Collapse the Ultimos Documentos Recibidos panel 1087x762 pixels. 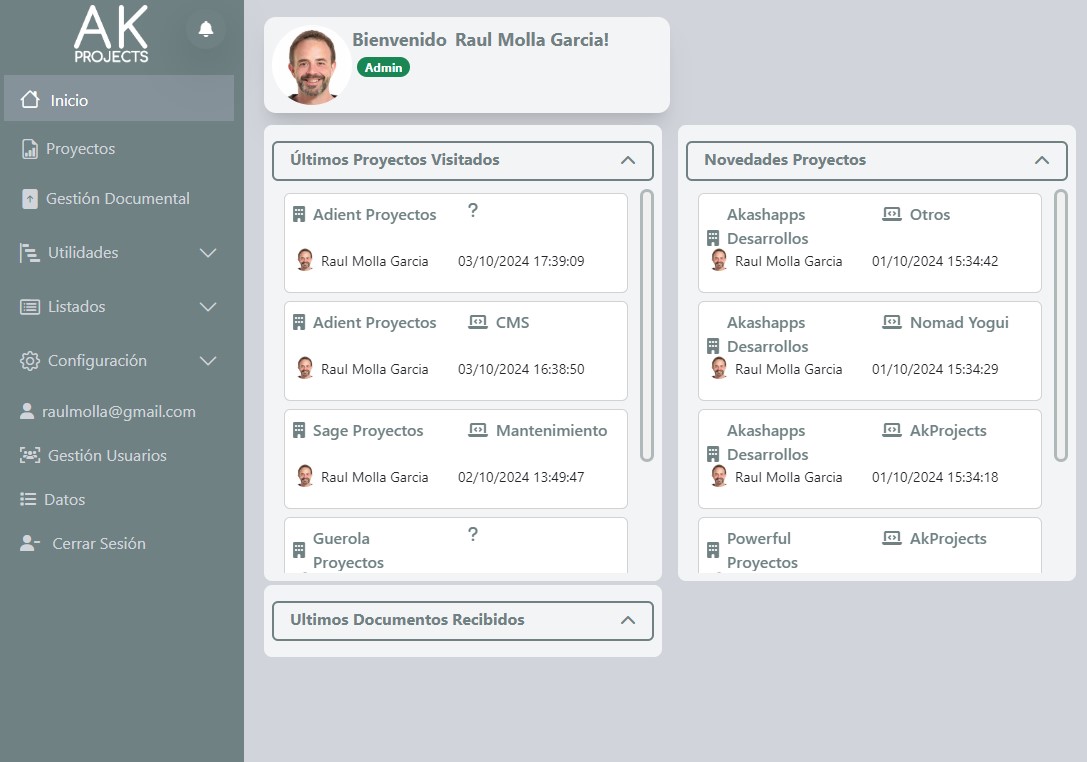coord(628,620)
